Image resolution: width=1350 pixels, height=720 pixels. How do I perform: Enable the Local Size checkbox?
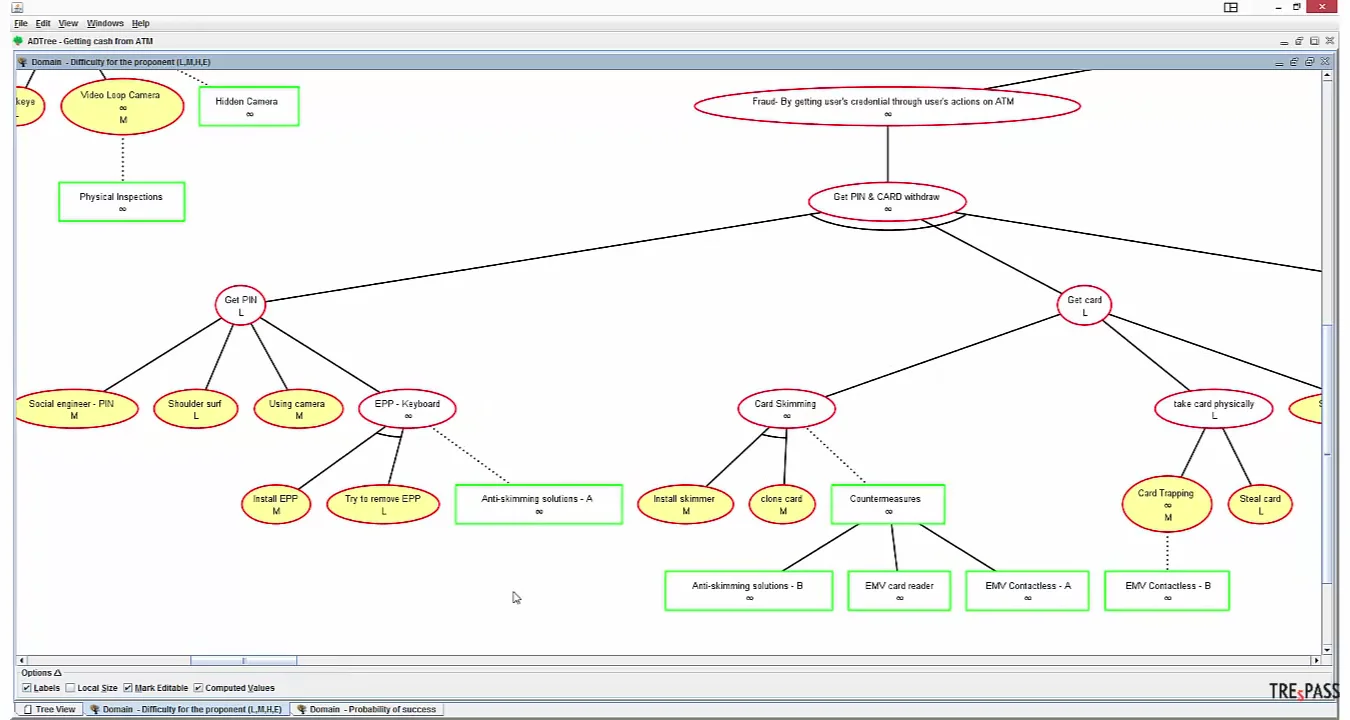tap(71, 688)
